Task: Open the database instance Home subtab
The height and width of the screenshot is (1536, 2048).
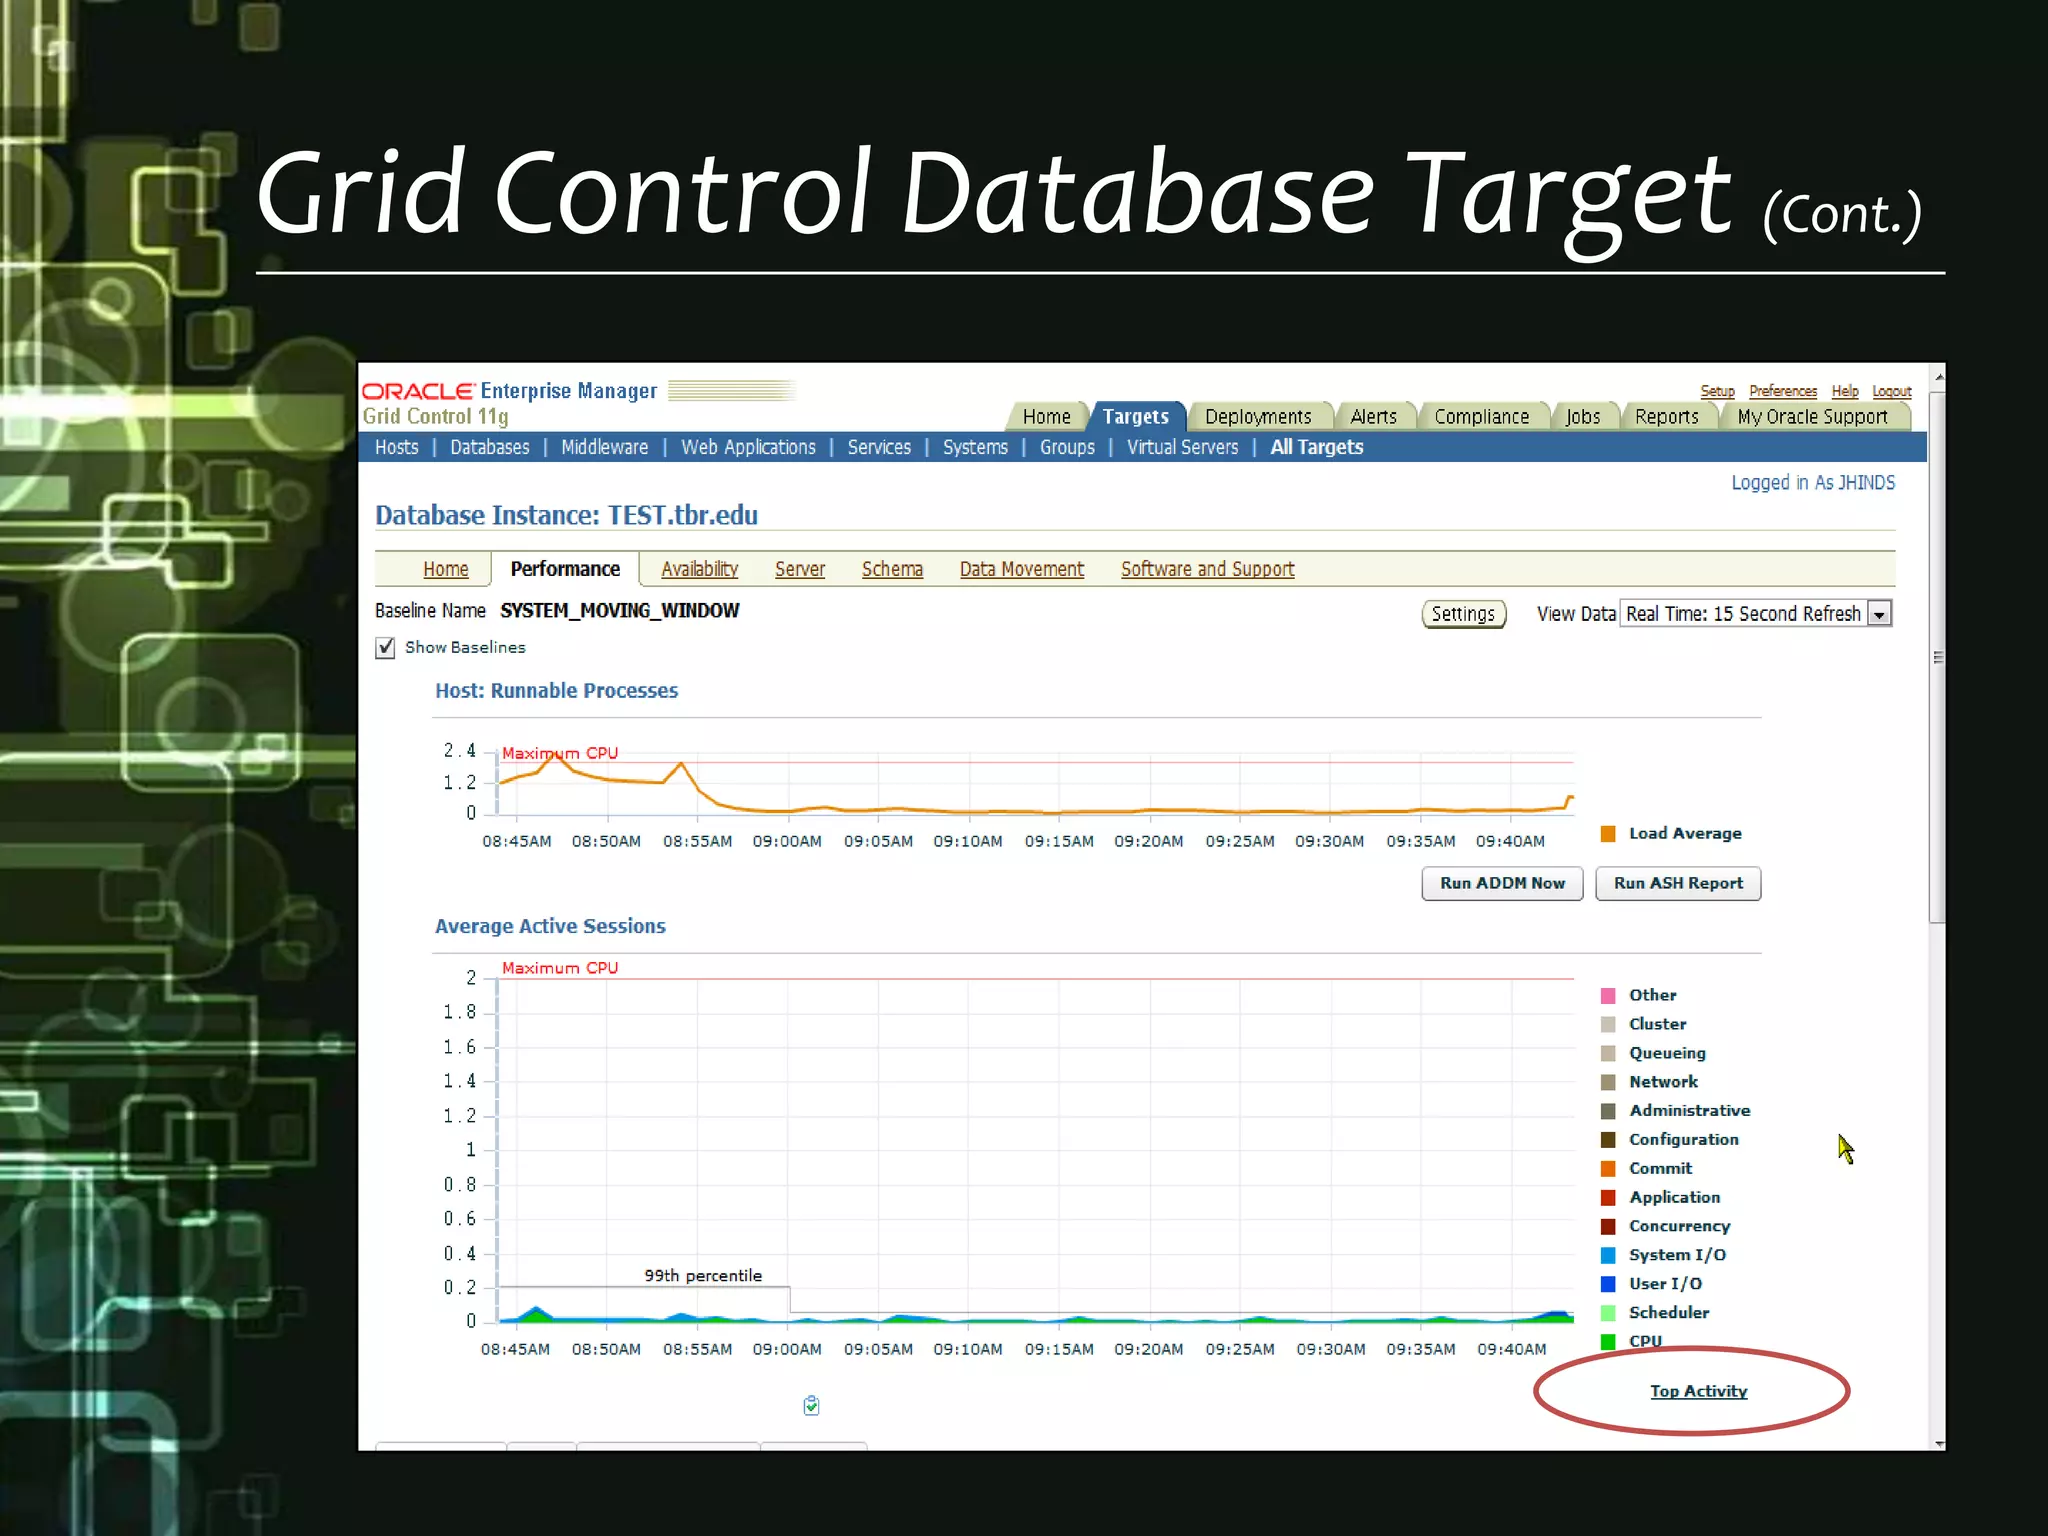Action: coord(445,569)
